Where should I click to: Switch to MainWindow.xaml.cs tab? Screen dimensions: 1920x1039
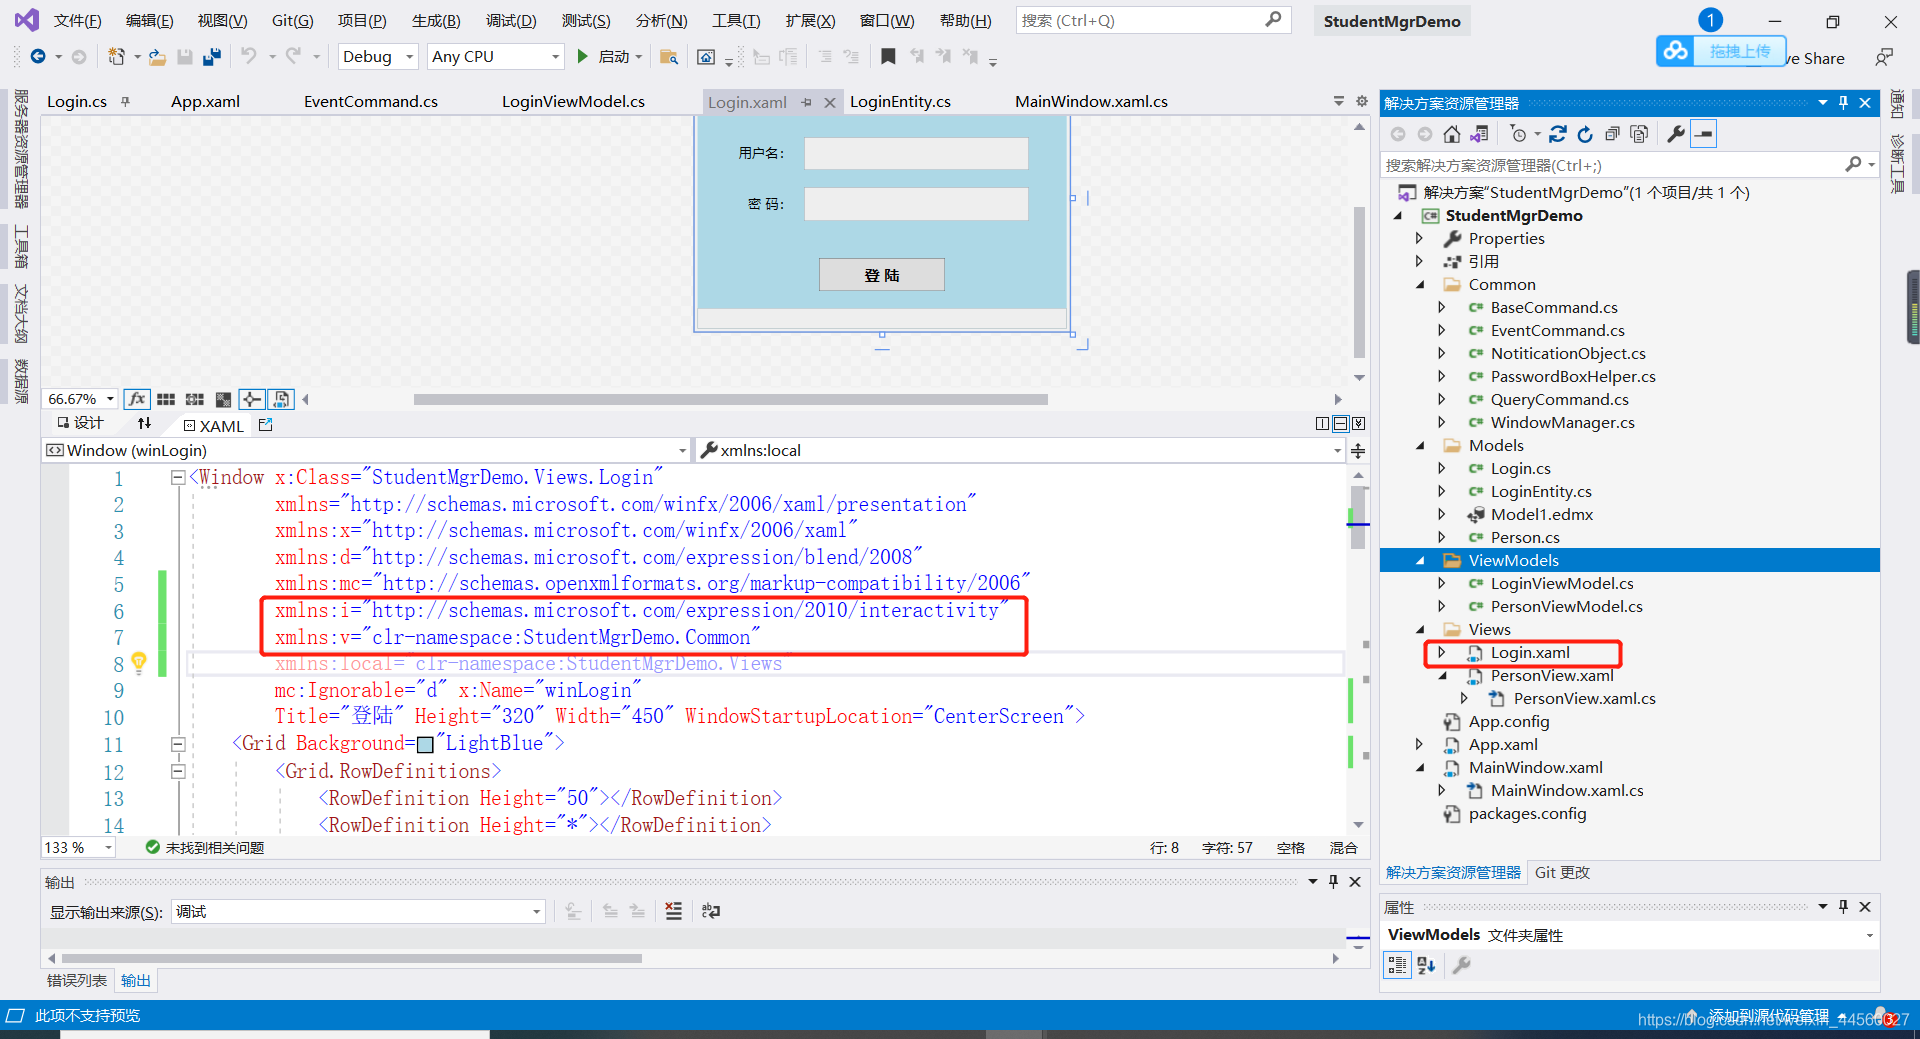coord(1091,102)
